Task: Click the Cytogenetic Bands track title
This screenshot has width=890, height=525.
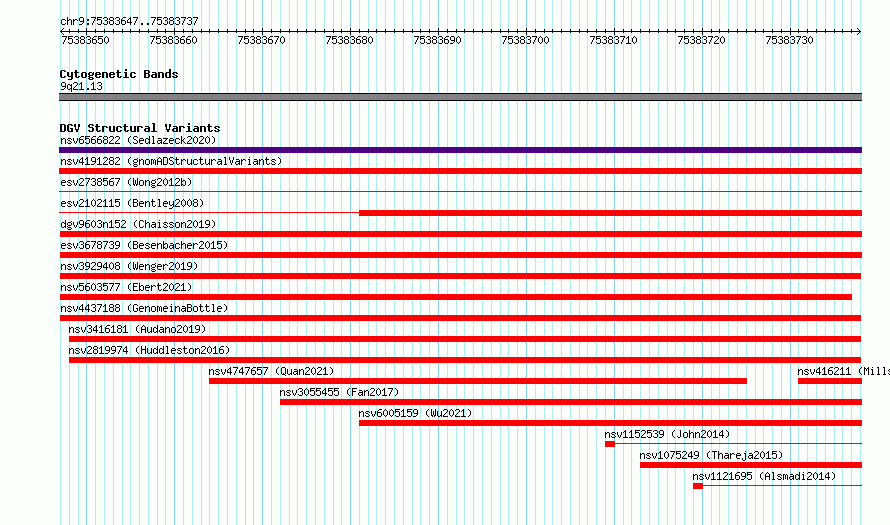Action: click(119, 74)
